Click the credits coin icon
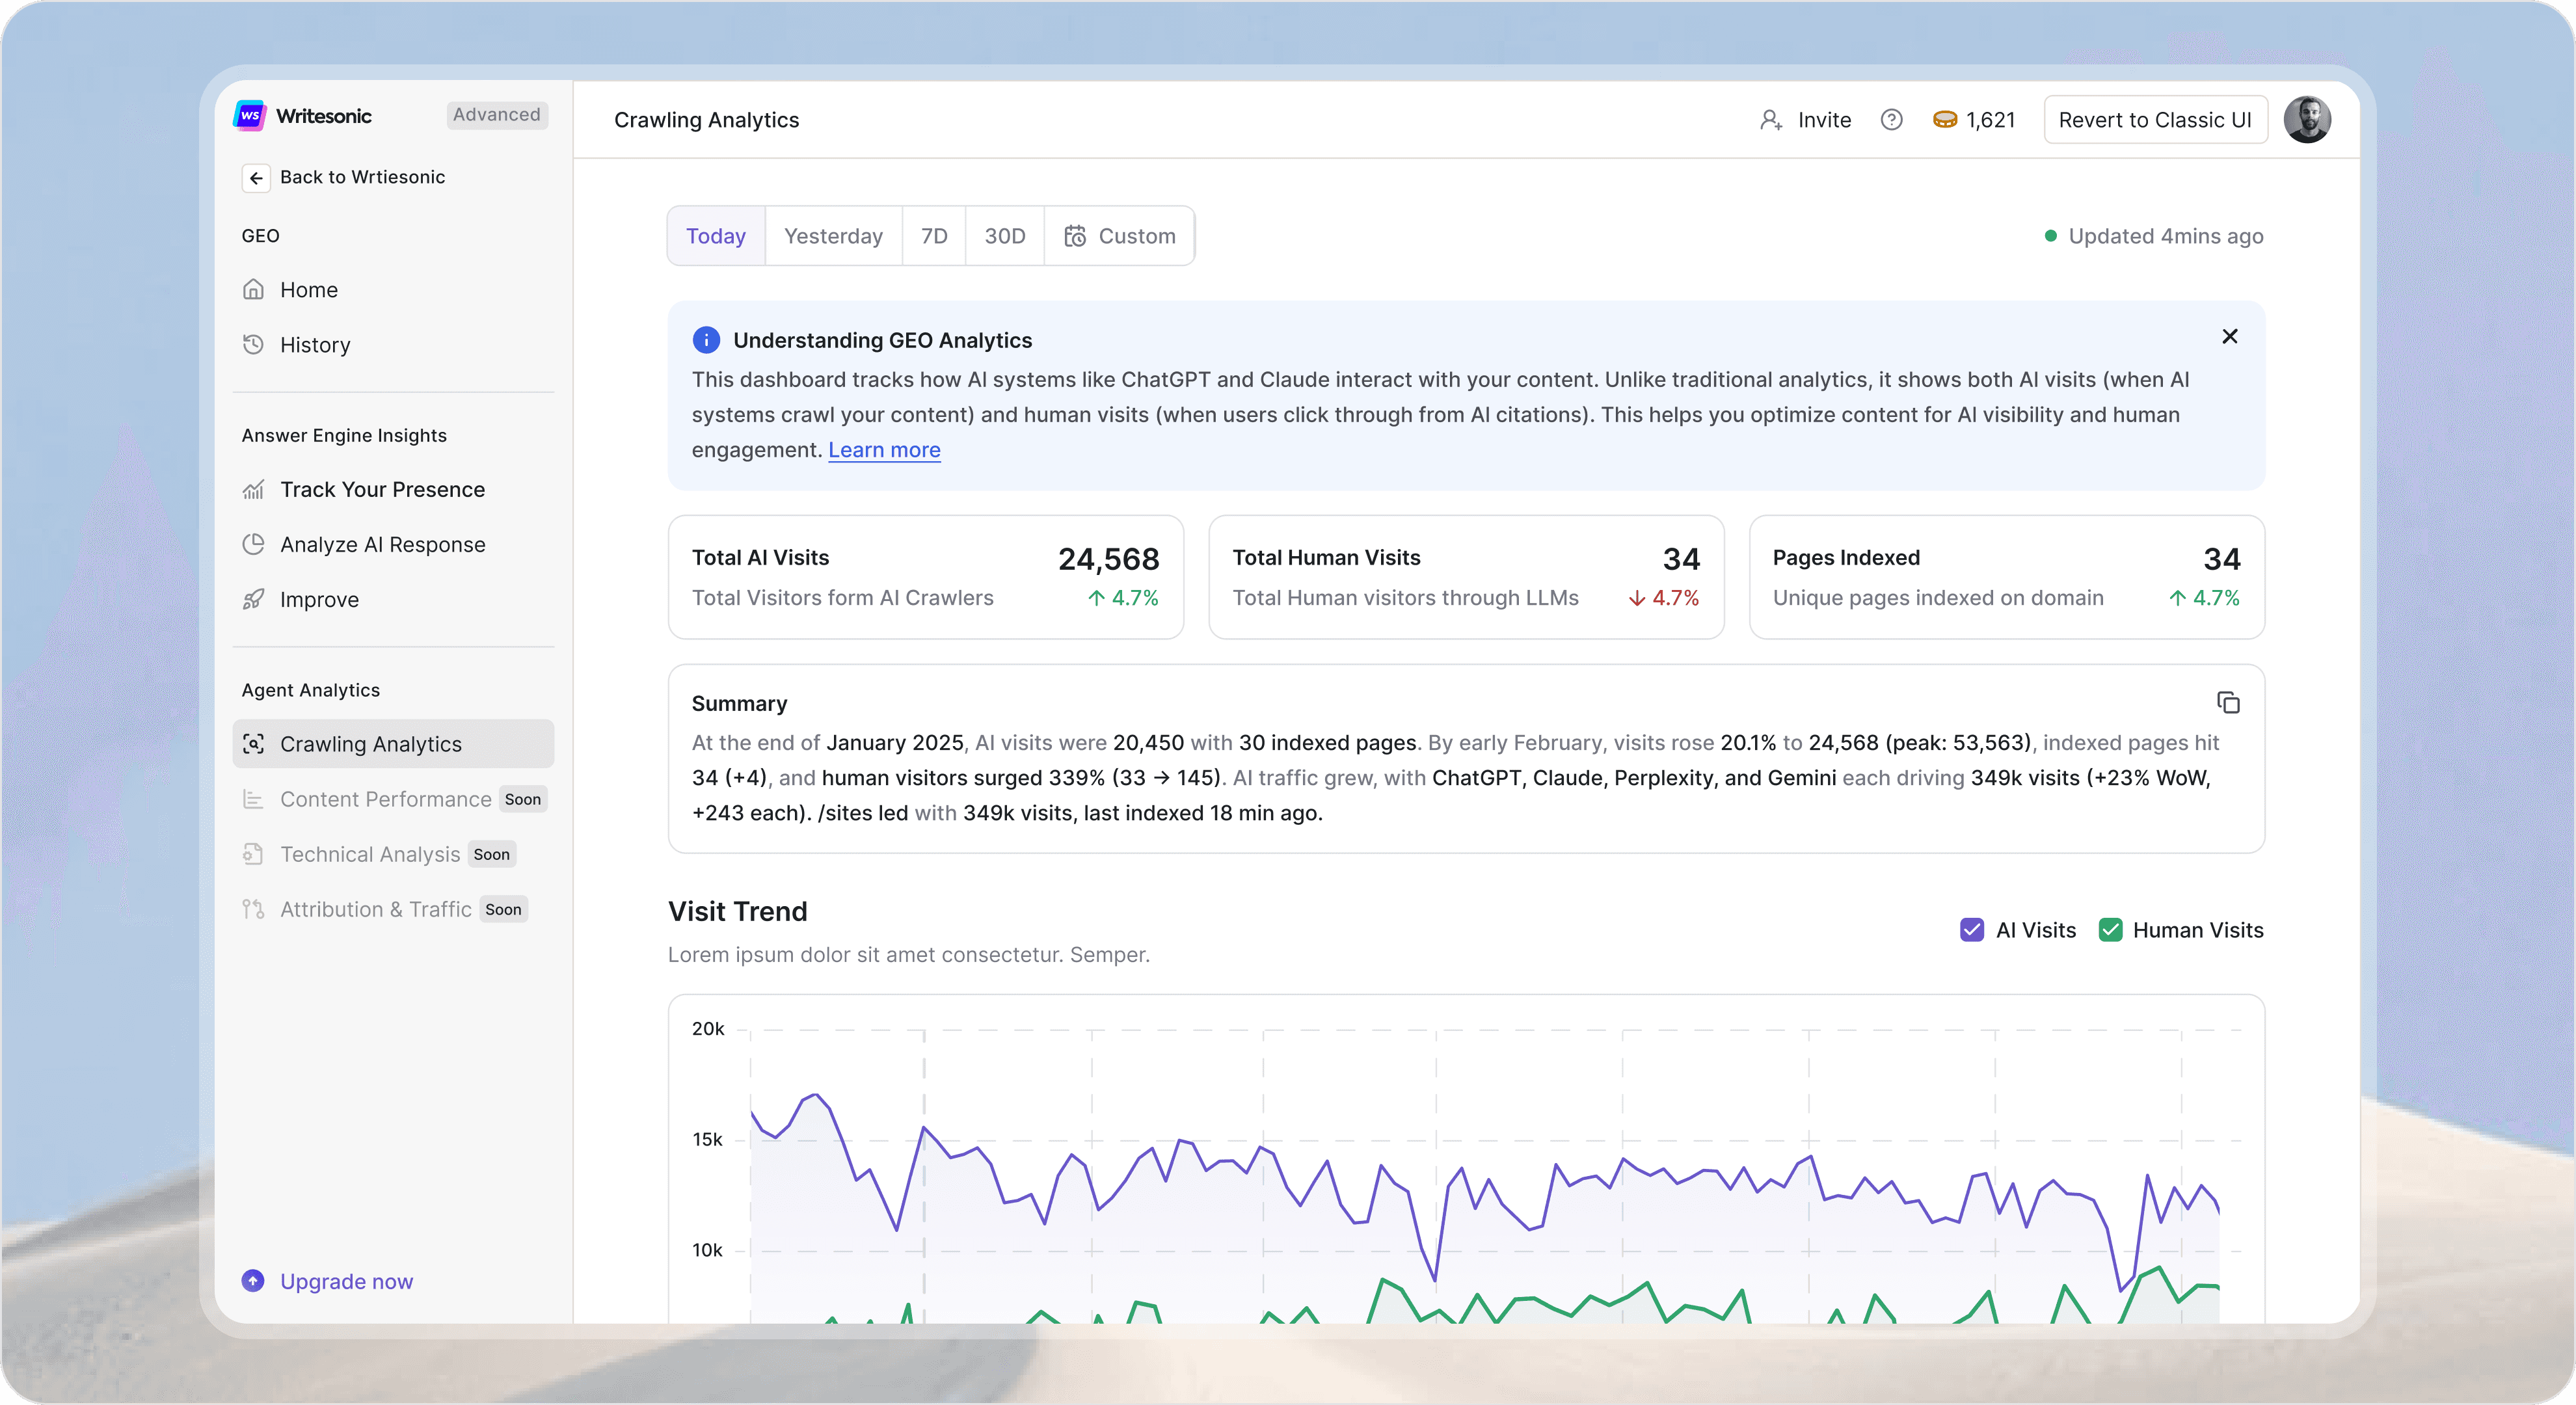The width and height of the screenshot is (2576, 1405). click(1944, 120)
